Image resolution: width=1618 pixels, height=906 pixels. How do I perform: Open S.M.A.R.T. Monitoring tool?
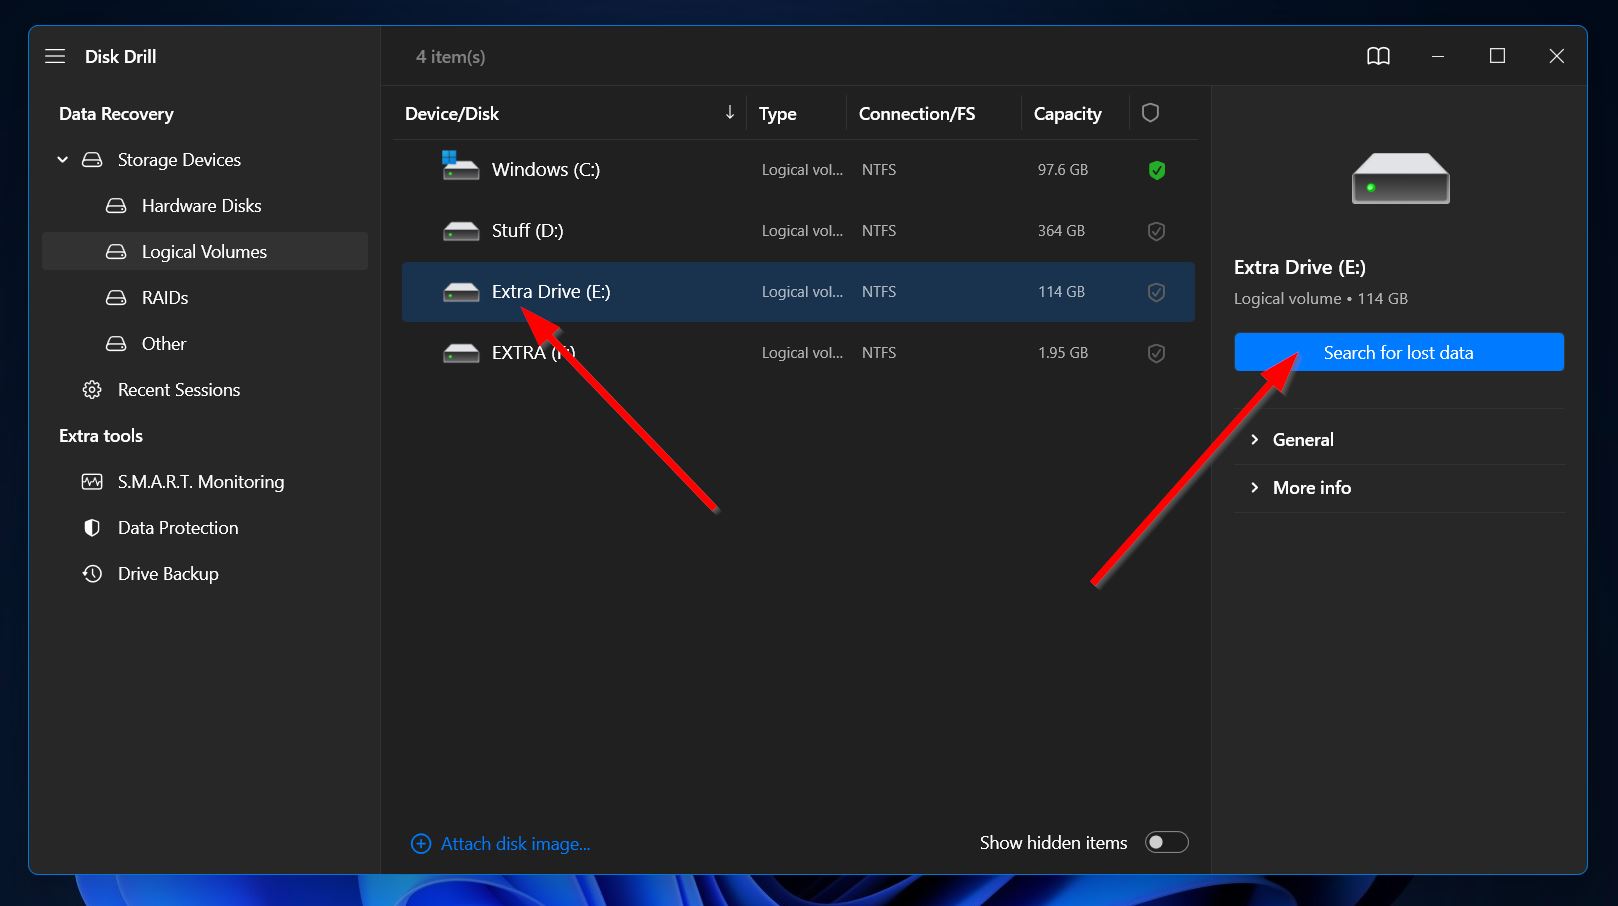click(201, 481)
